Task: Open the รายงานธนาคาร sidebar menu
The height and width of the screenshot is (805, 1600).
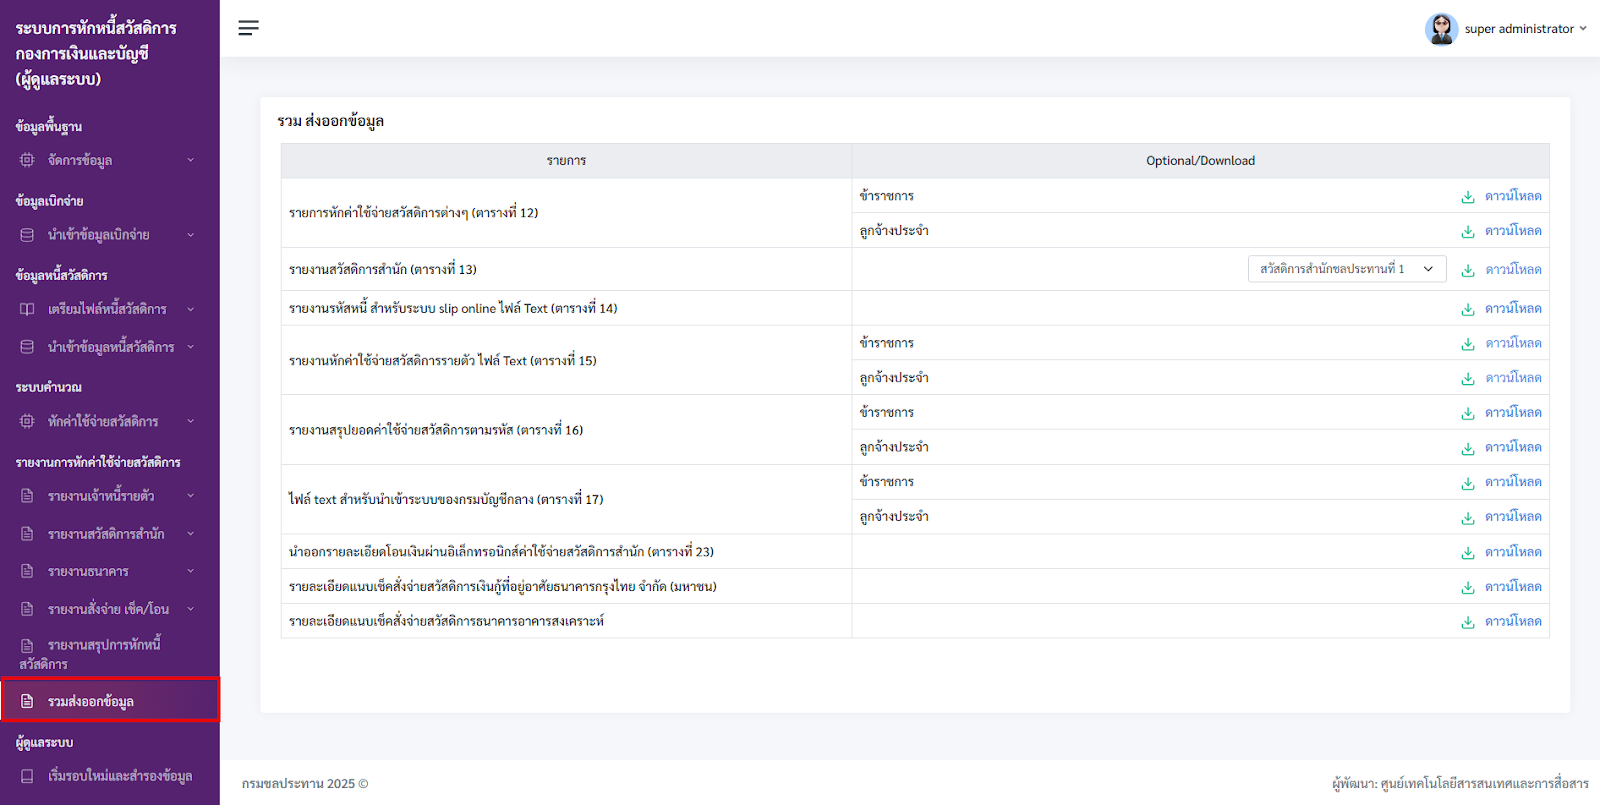Action: (x=110, y=571)
